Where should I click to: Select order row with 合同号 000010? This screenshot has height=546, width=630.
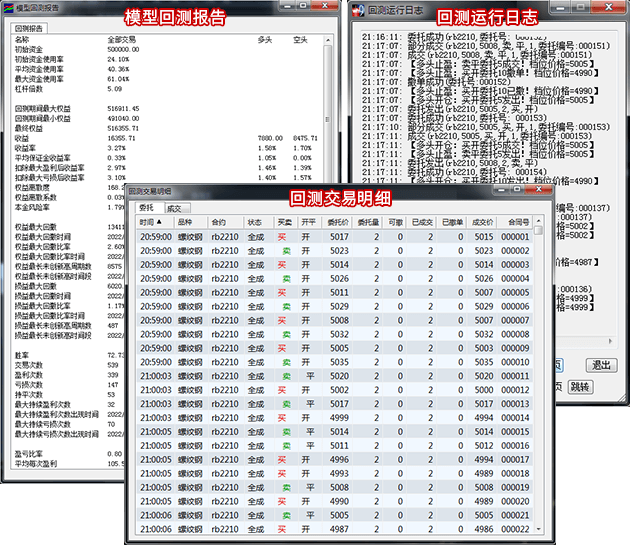(335, 362)
